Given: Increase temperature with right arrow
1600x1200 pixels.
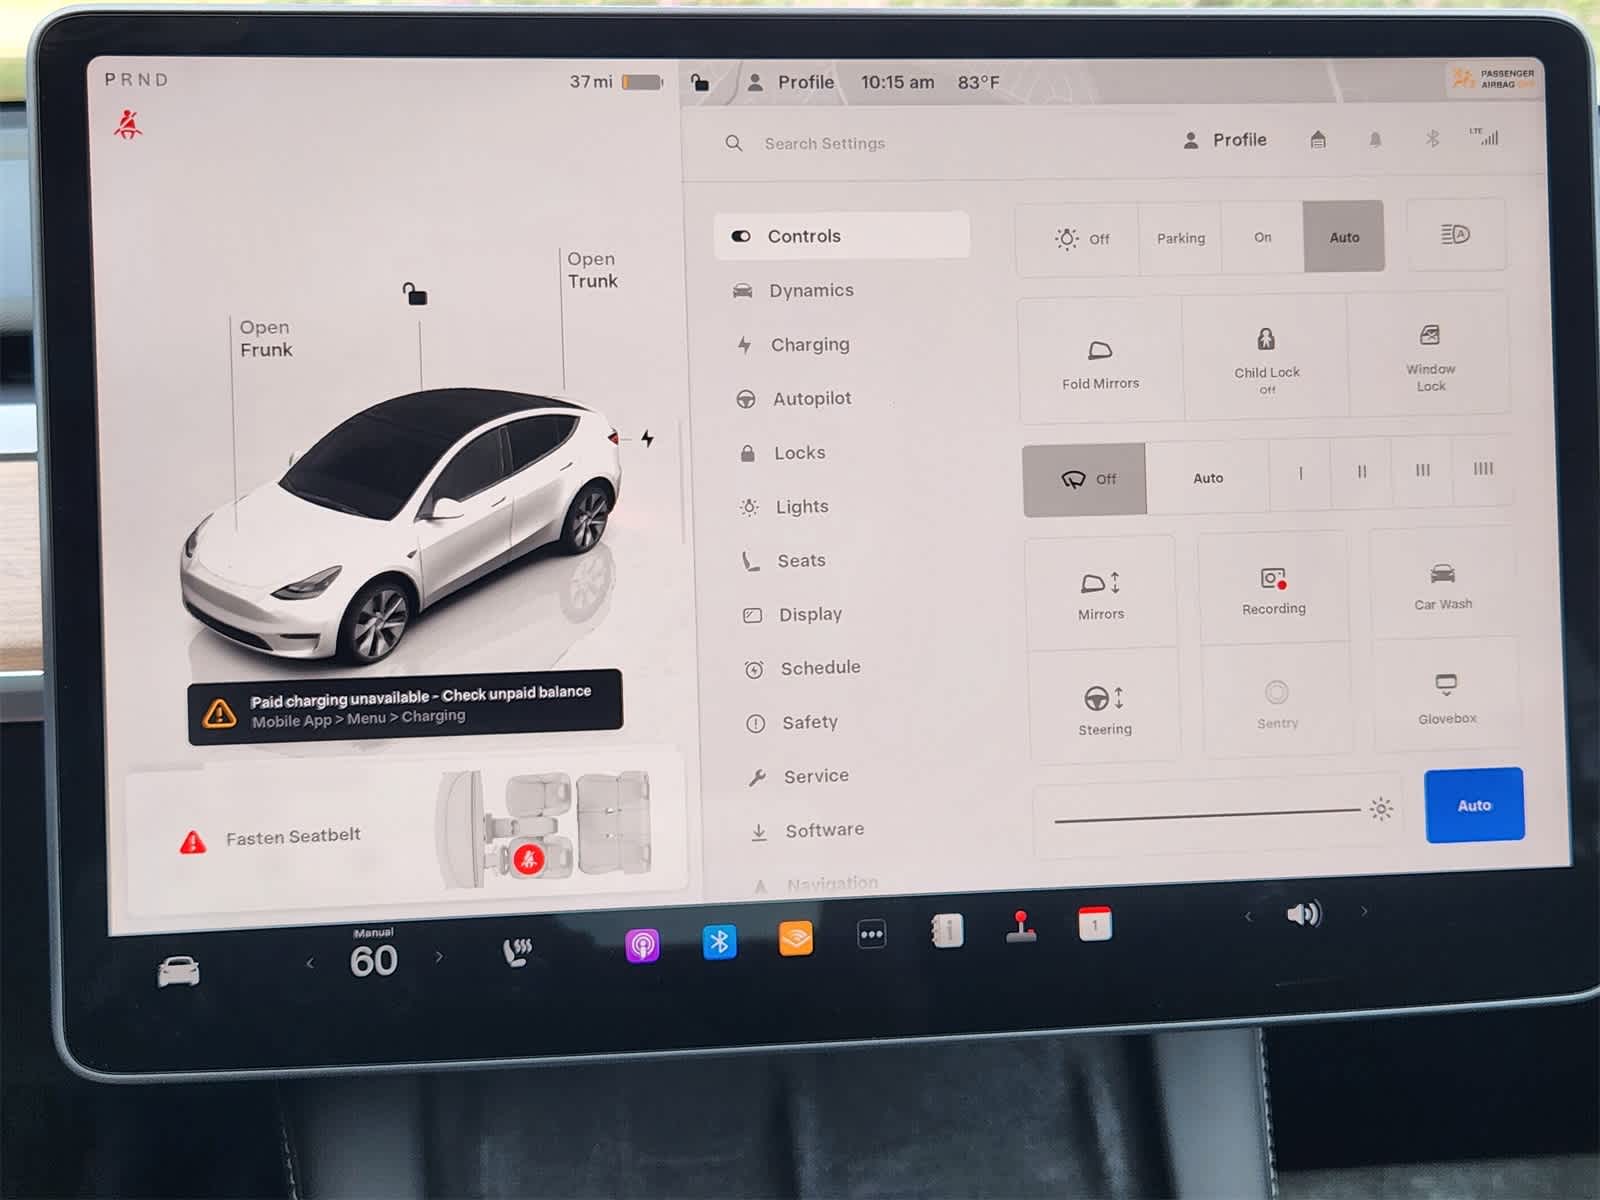Looking at the screenshot, I should (x=438, y=957).
